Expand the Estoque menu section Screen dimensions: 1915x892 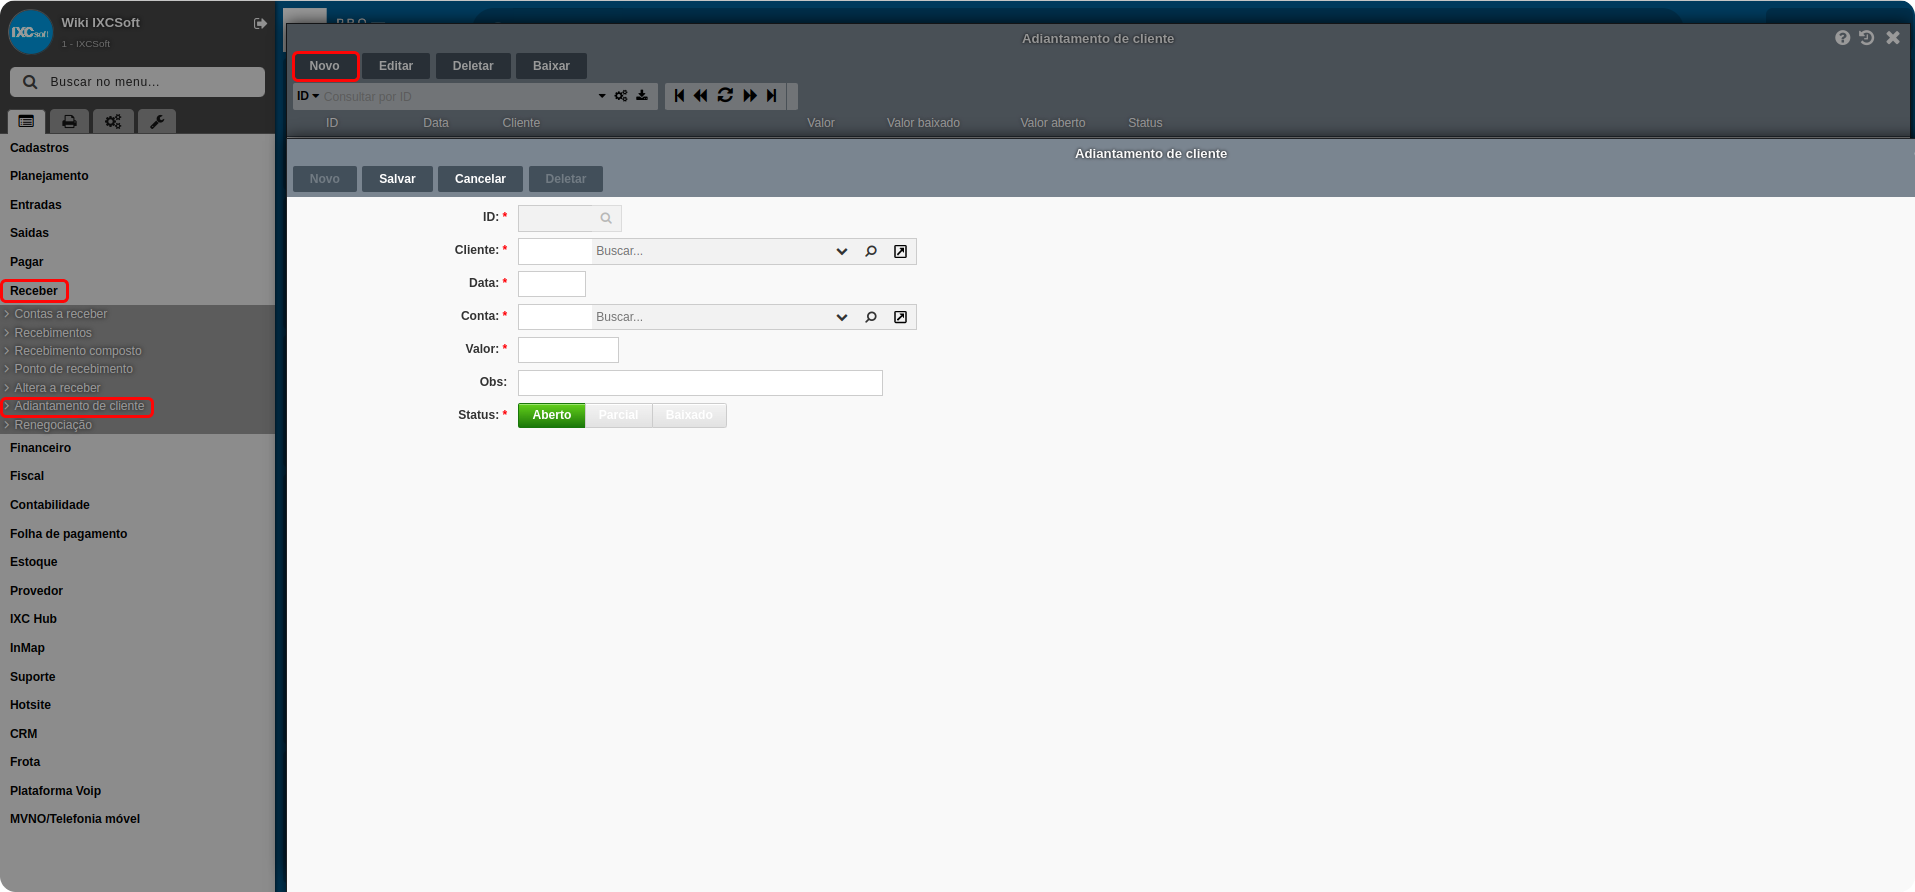click(33, 562)
